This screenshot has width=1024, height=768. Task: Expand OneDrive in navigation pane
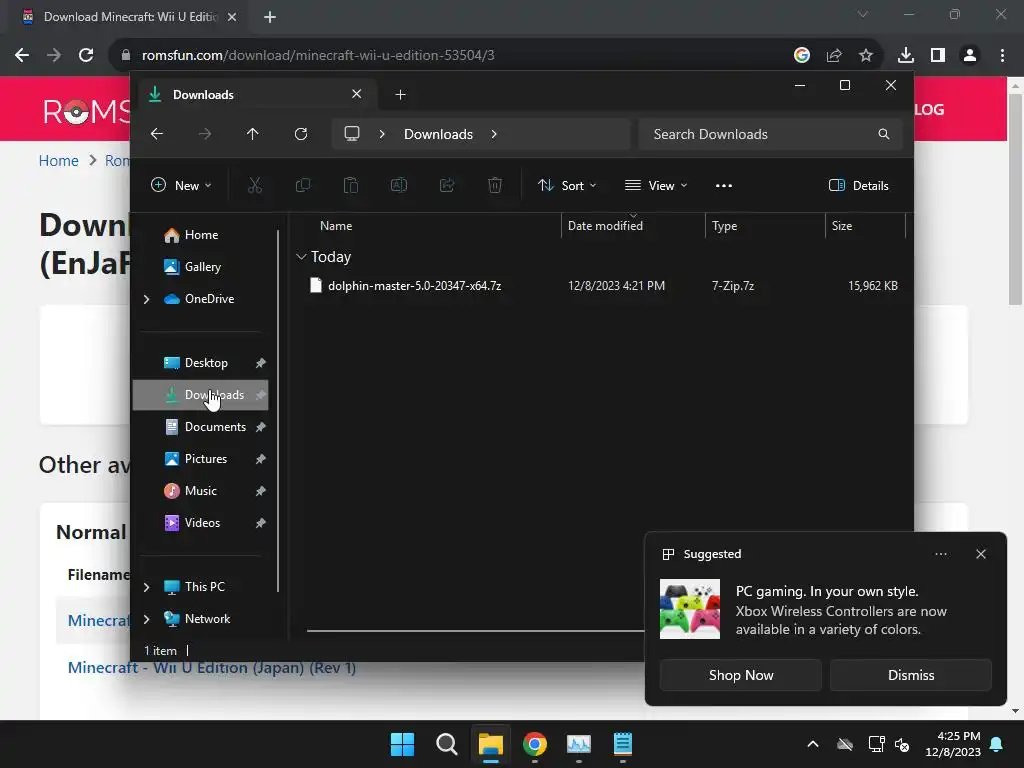tap(146, 299)
